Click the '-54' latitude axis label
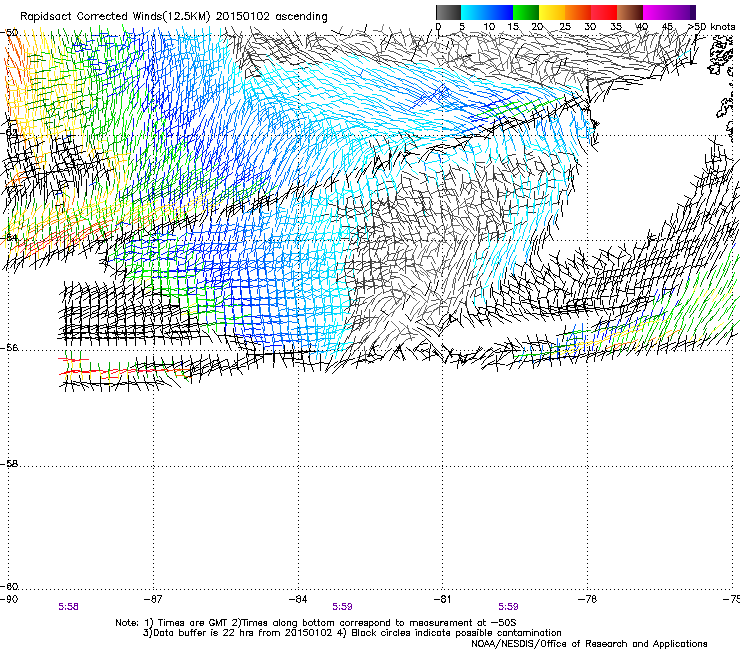740x650 pixels. pos(9,238)
